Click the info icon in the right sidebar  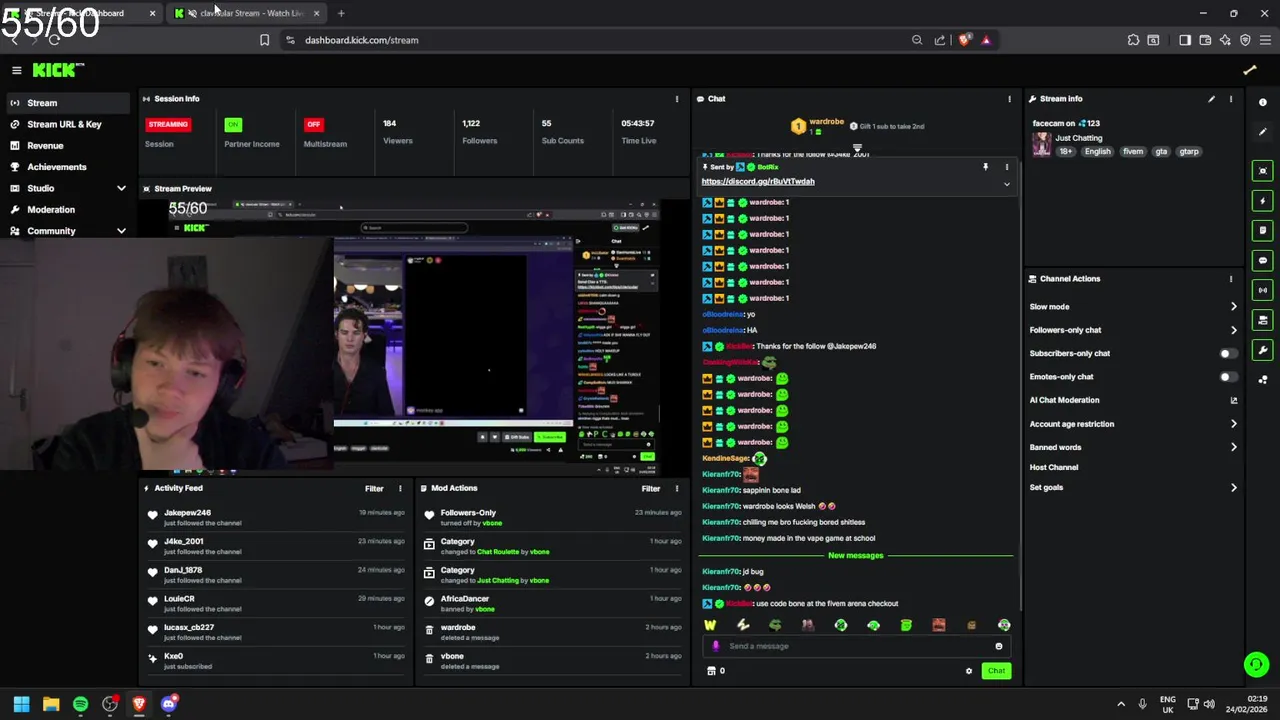1263,102
